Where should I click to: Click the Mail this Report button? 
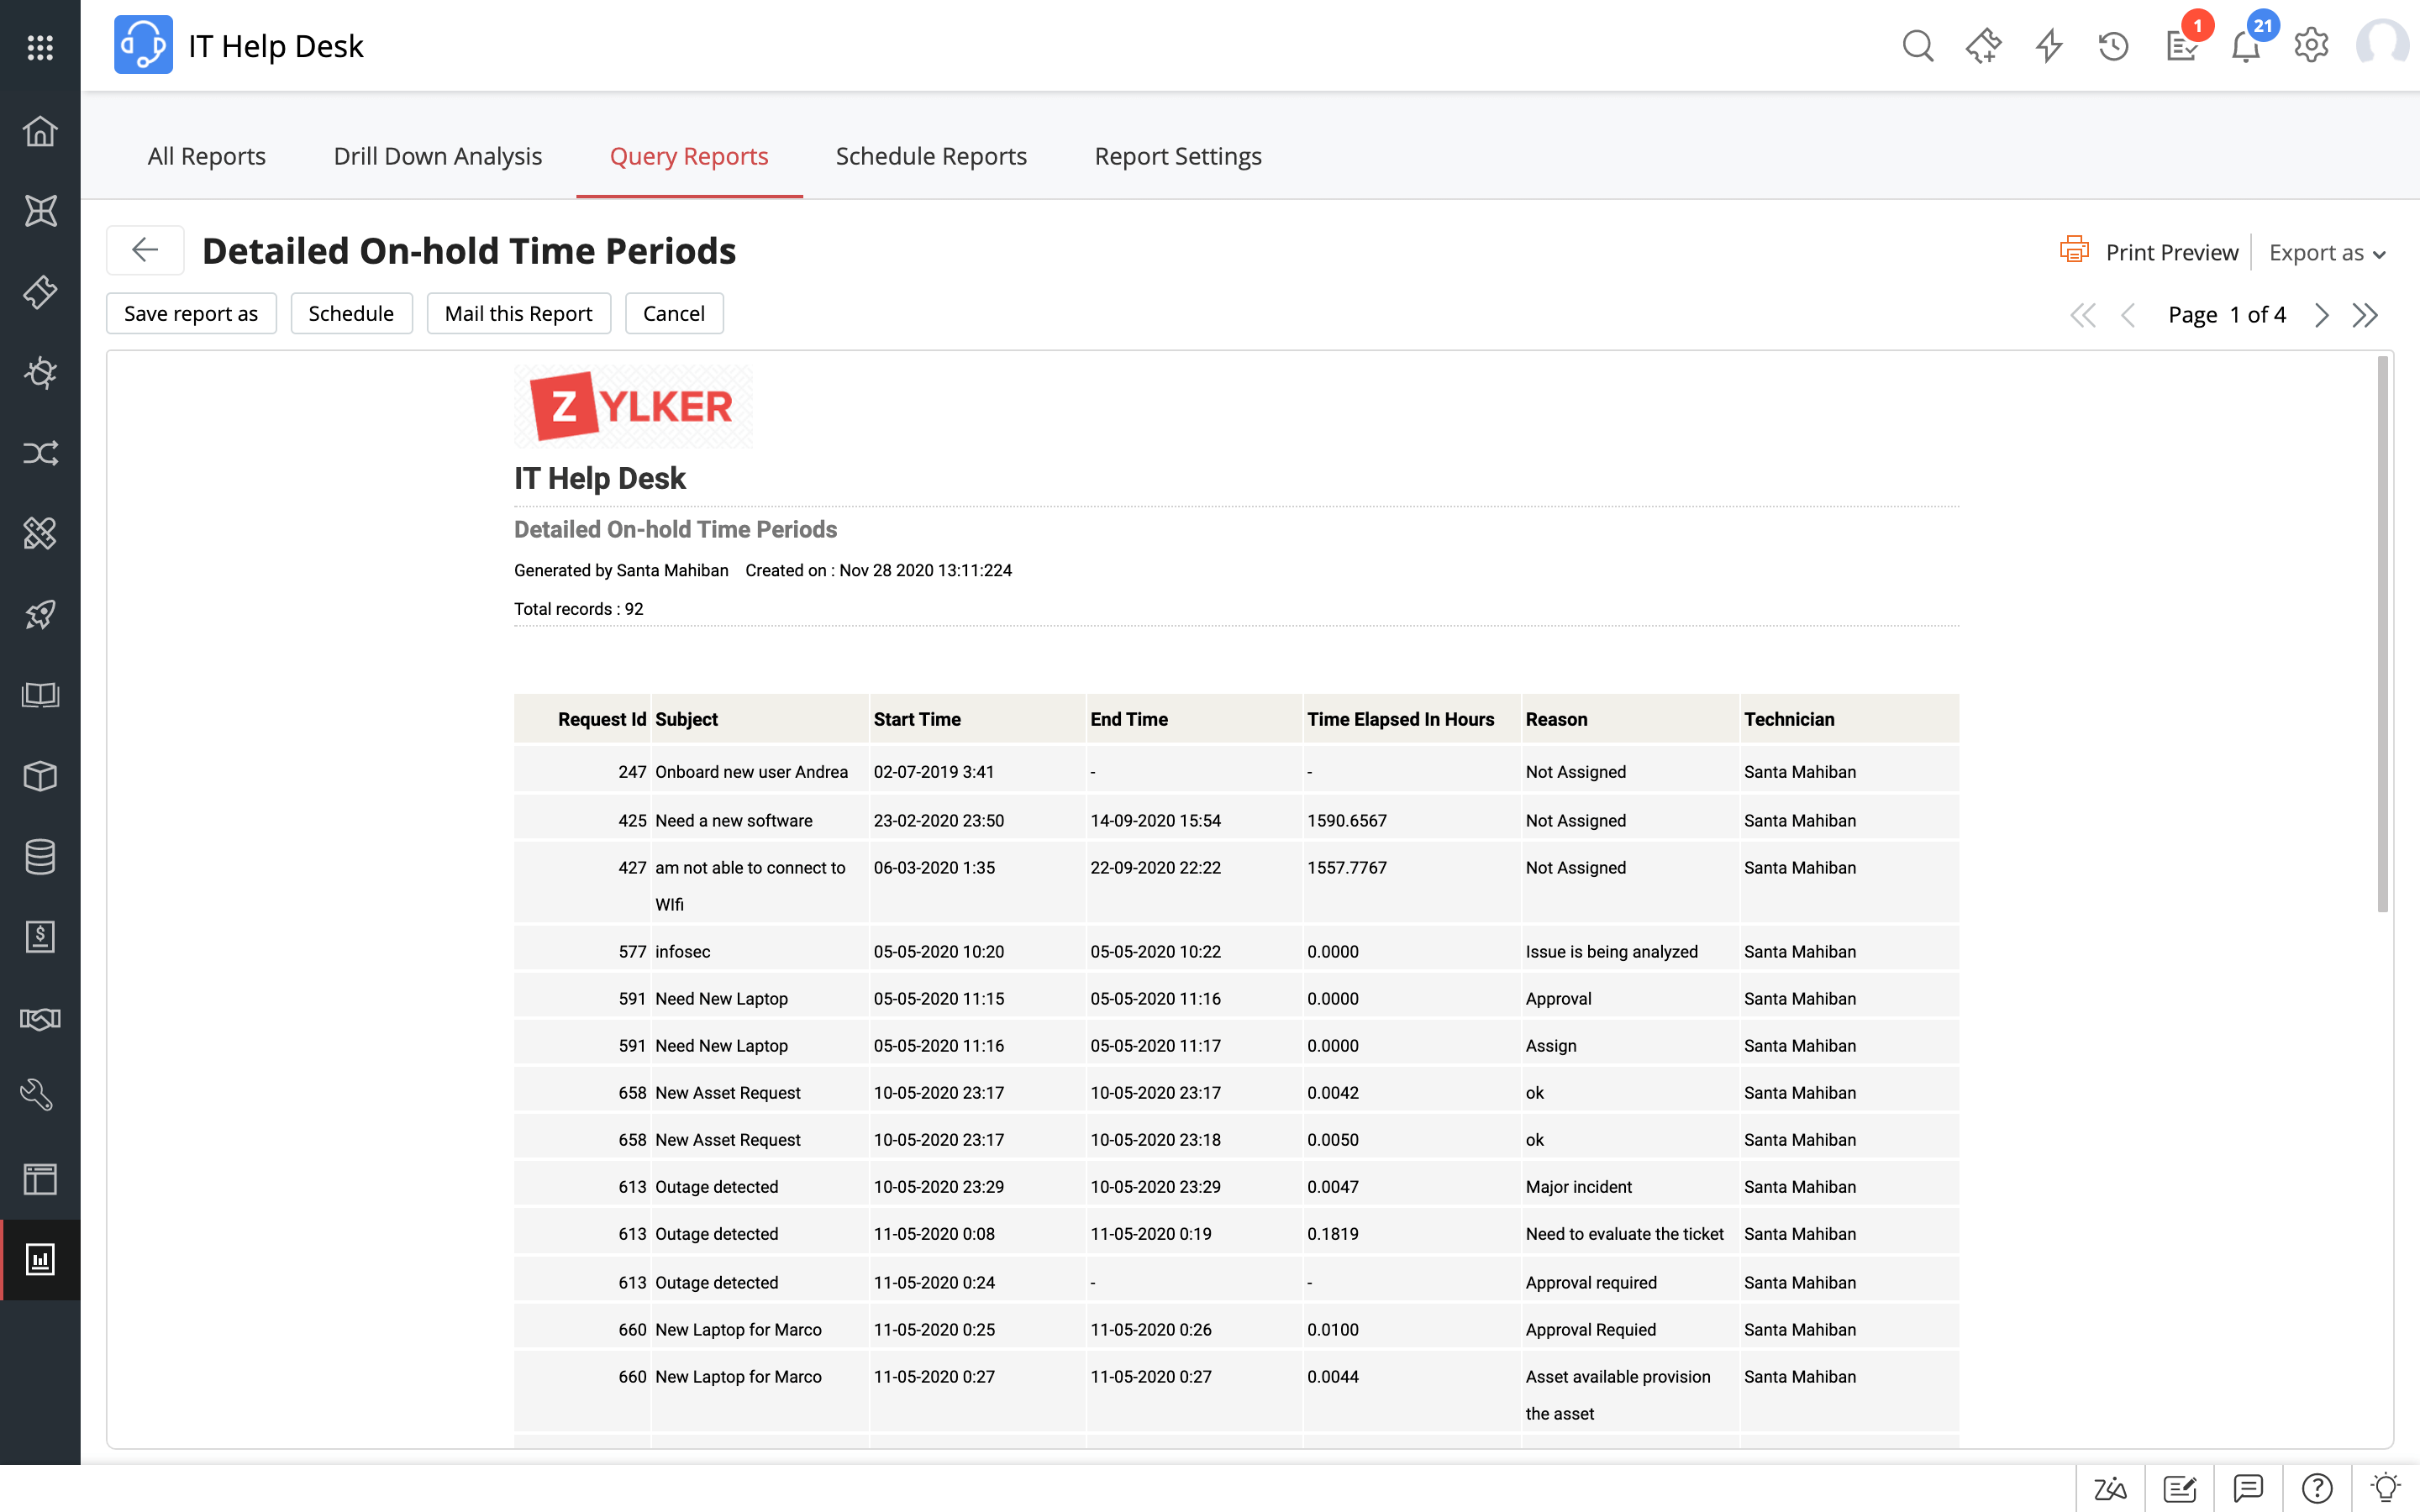click(x=518, y=313)
